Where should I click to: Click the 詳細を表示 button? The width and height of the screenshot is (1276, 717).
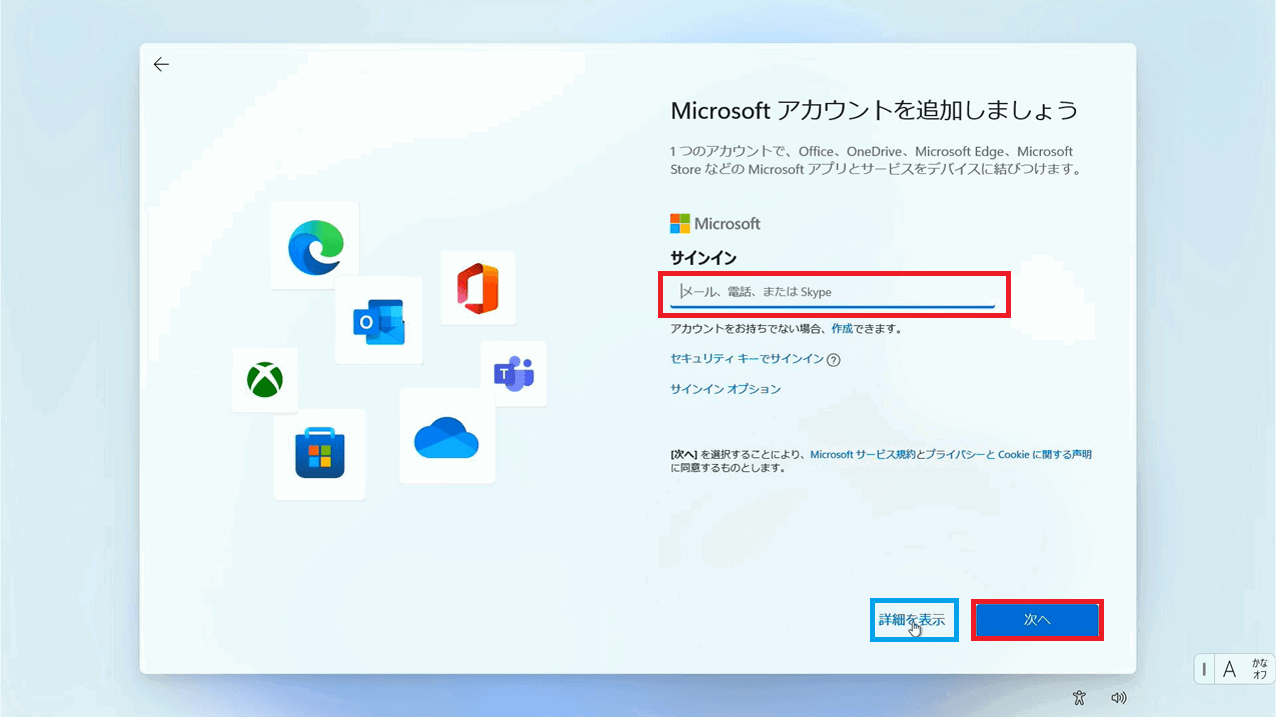point(914,620)
